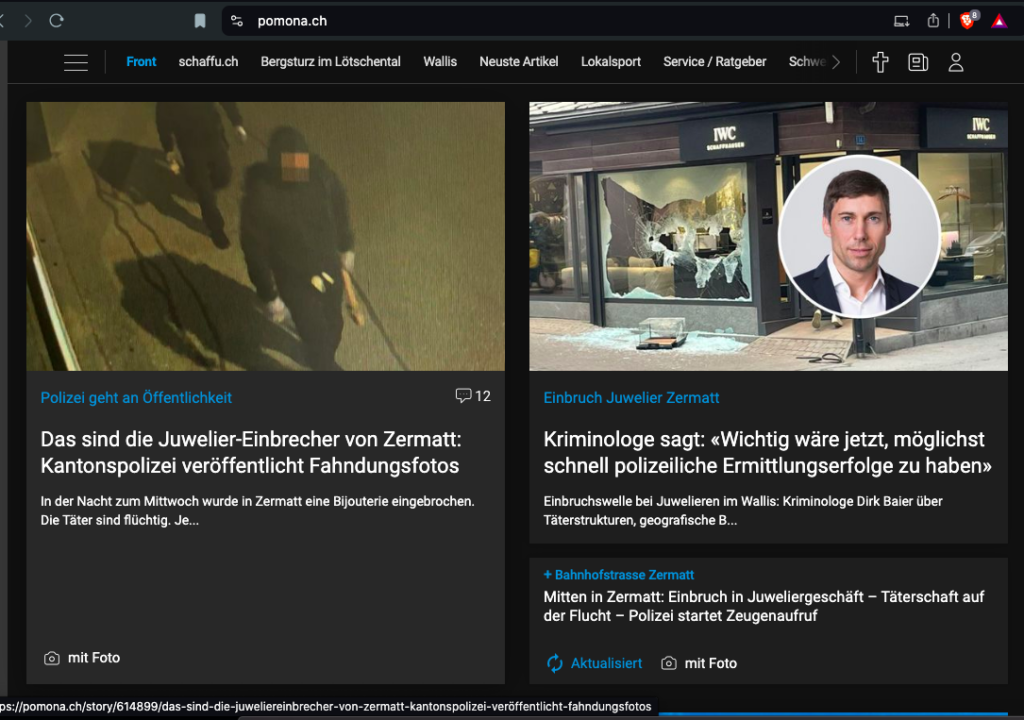1024x720 pixels.
Task: Click the mit Foto label beside Aktualisiert
Action: (711, 663)
